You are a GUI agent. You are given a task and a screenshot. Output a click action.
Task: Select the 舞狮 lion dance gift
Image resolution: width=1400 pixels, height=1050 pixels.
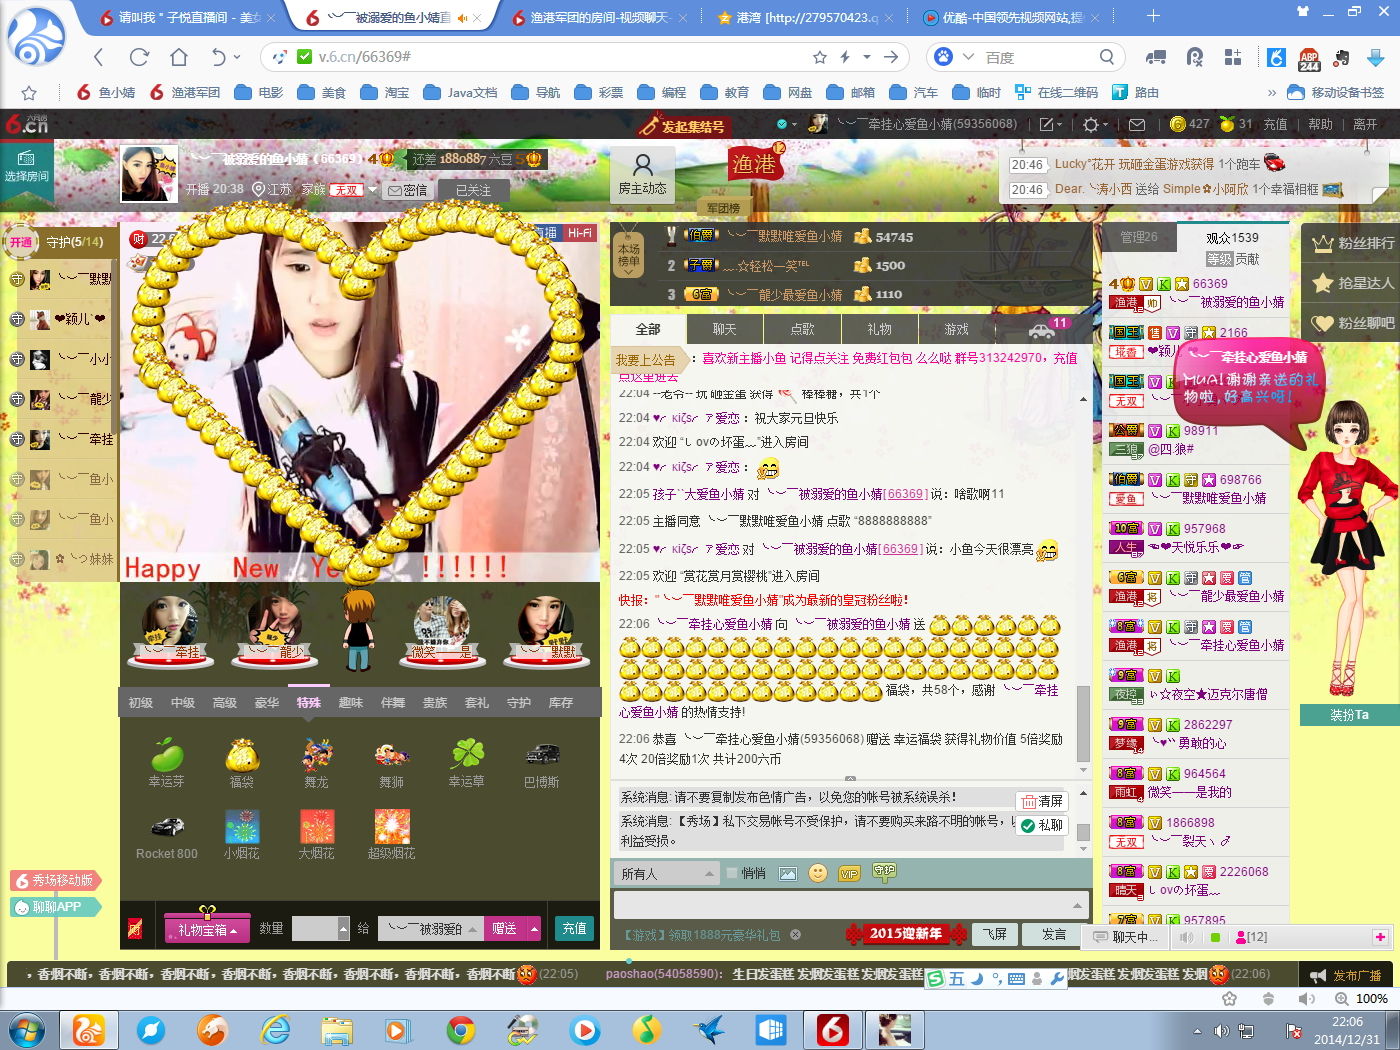point(392,762)
